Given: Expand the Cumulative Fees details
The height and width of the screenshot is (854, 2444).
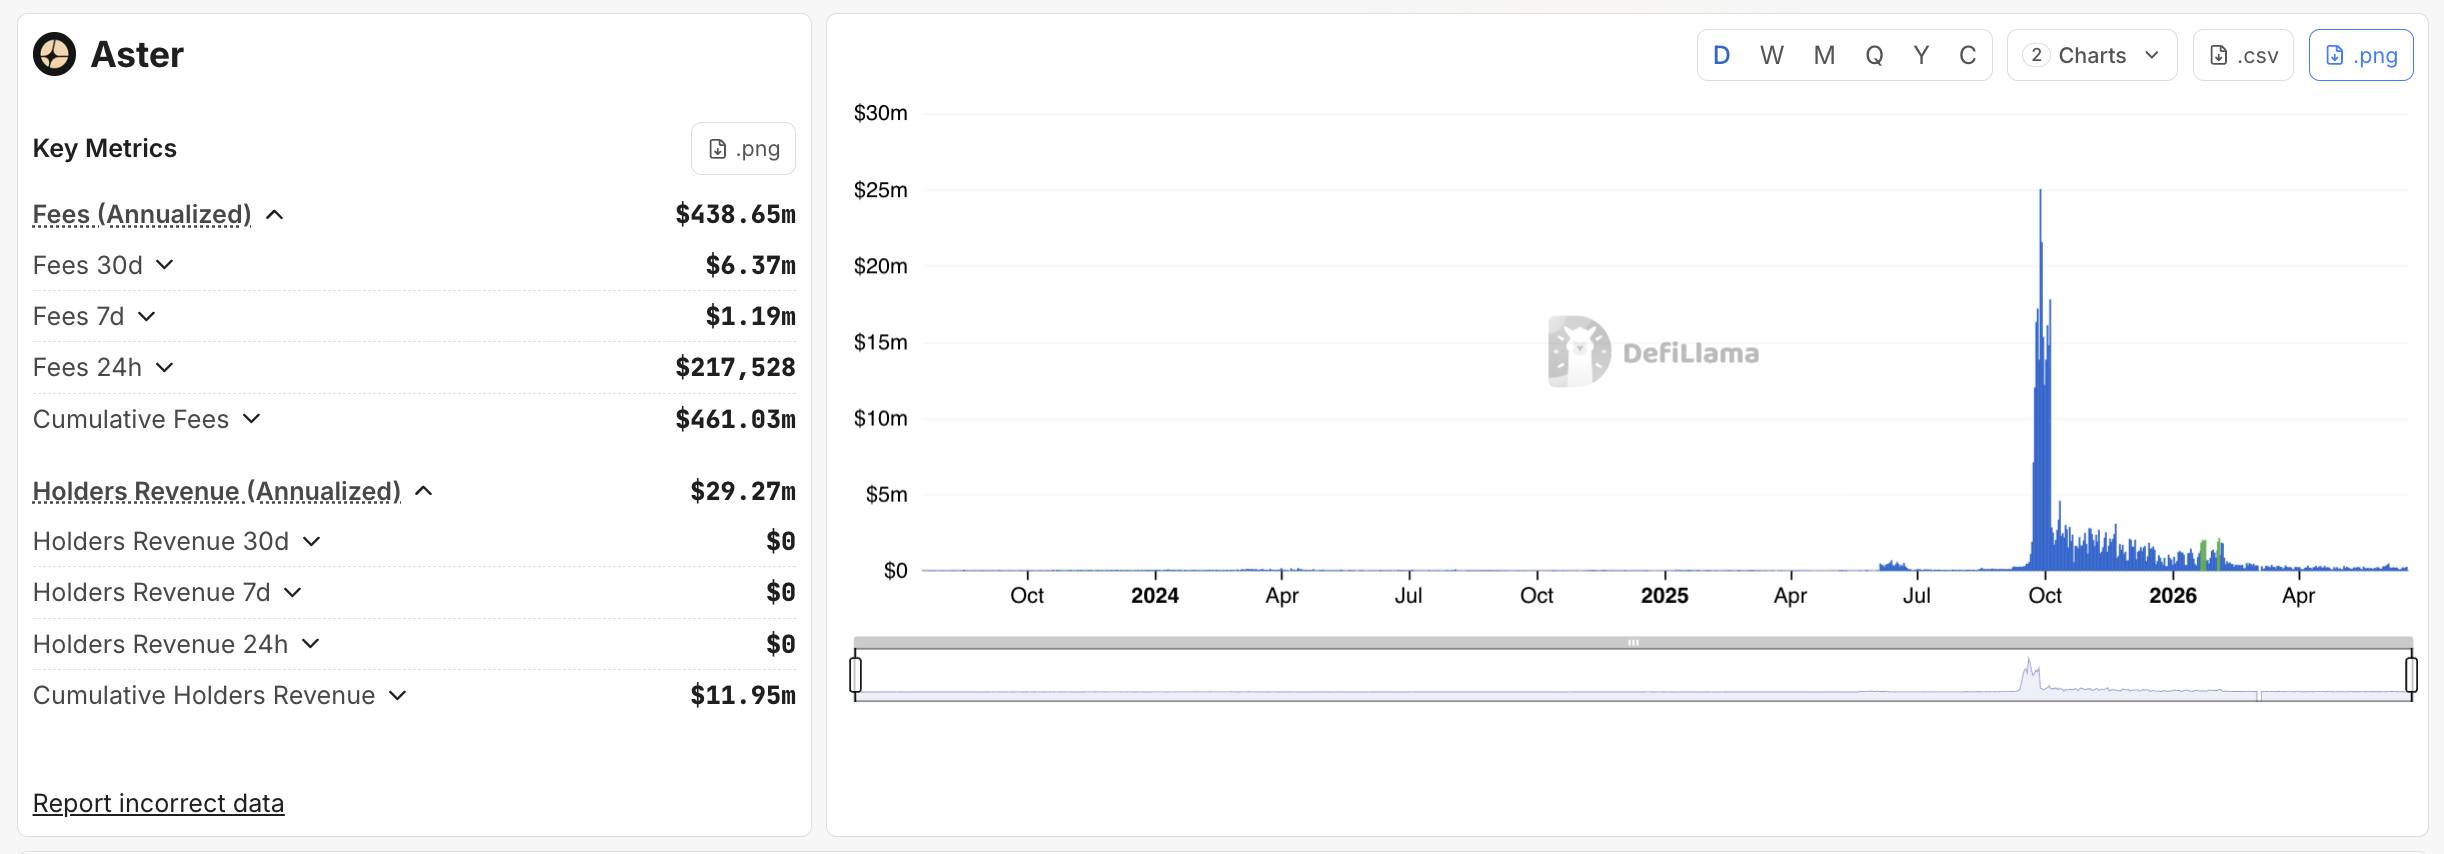Looking at the screenshot, I should [252, 419].
